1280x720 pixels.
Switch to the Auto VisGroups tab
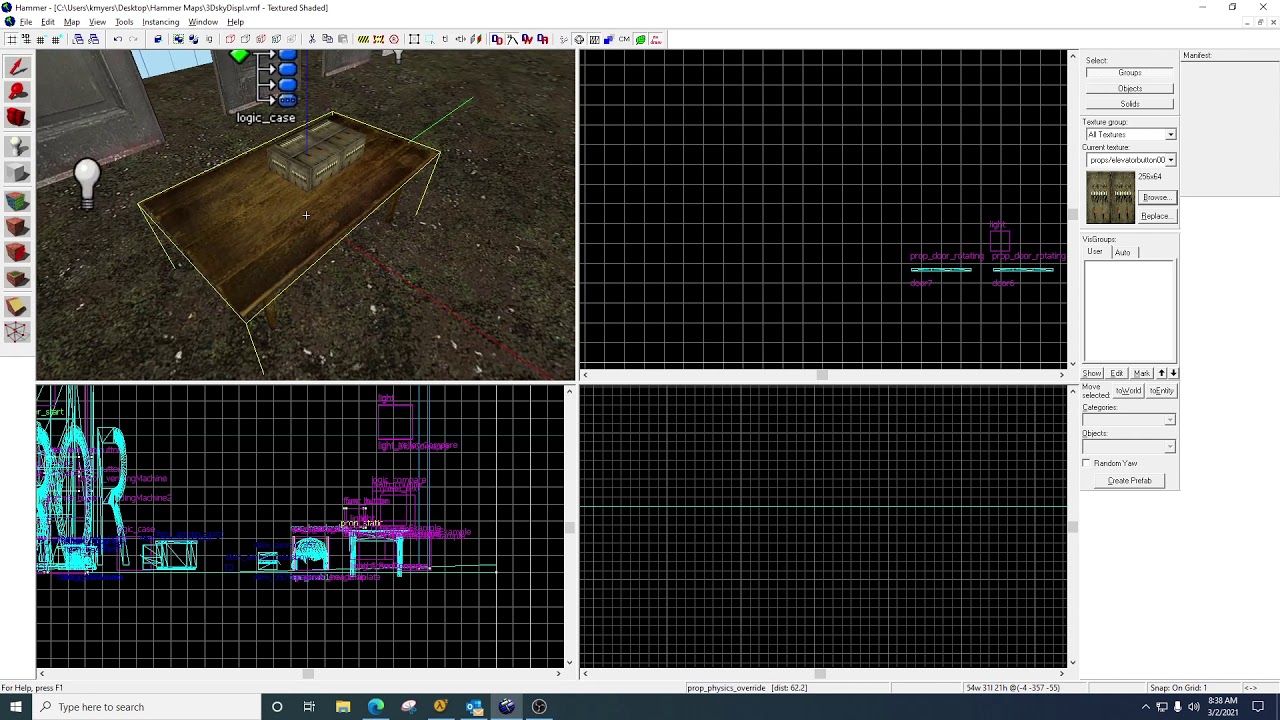(x=1122, y=253)
